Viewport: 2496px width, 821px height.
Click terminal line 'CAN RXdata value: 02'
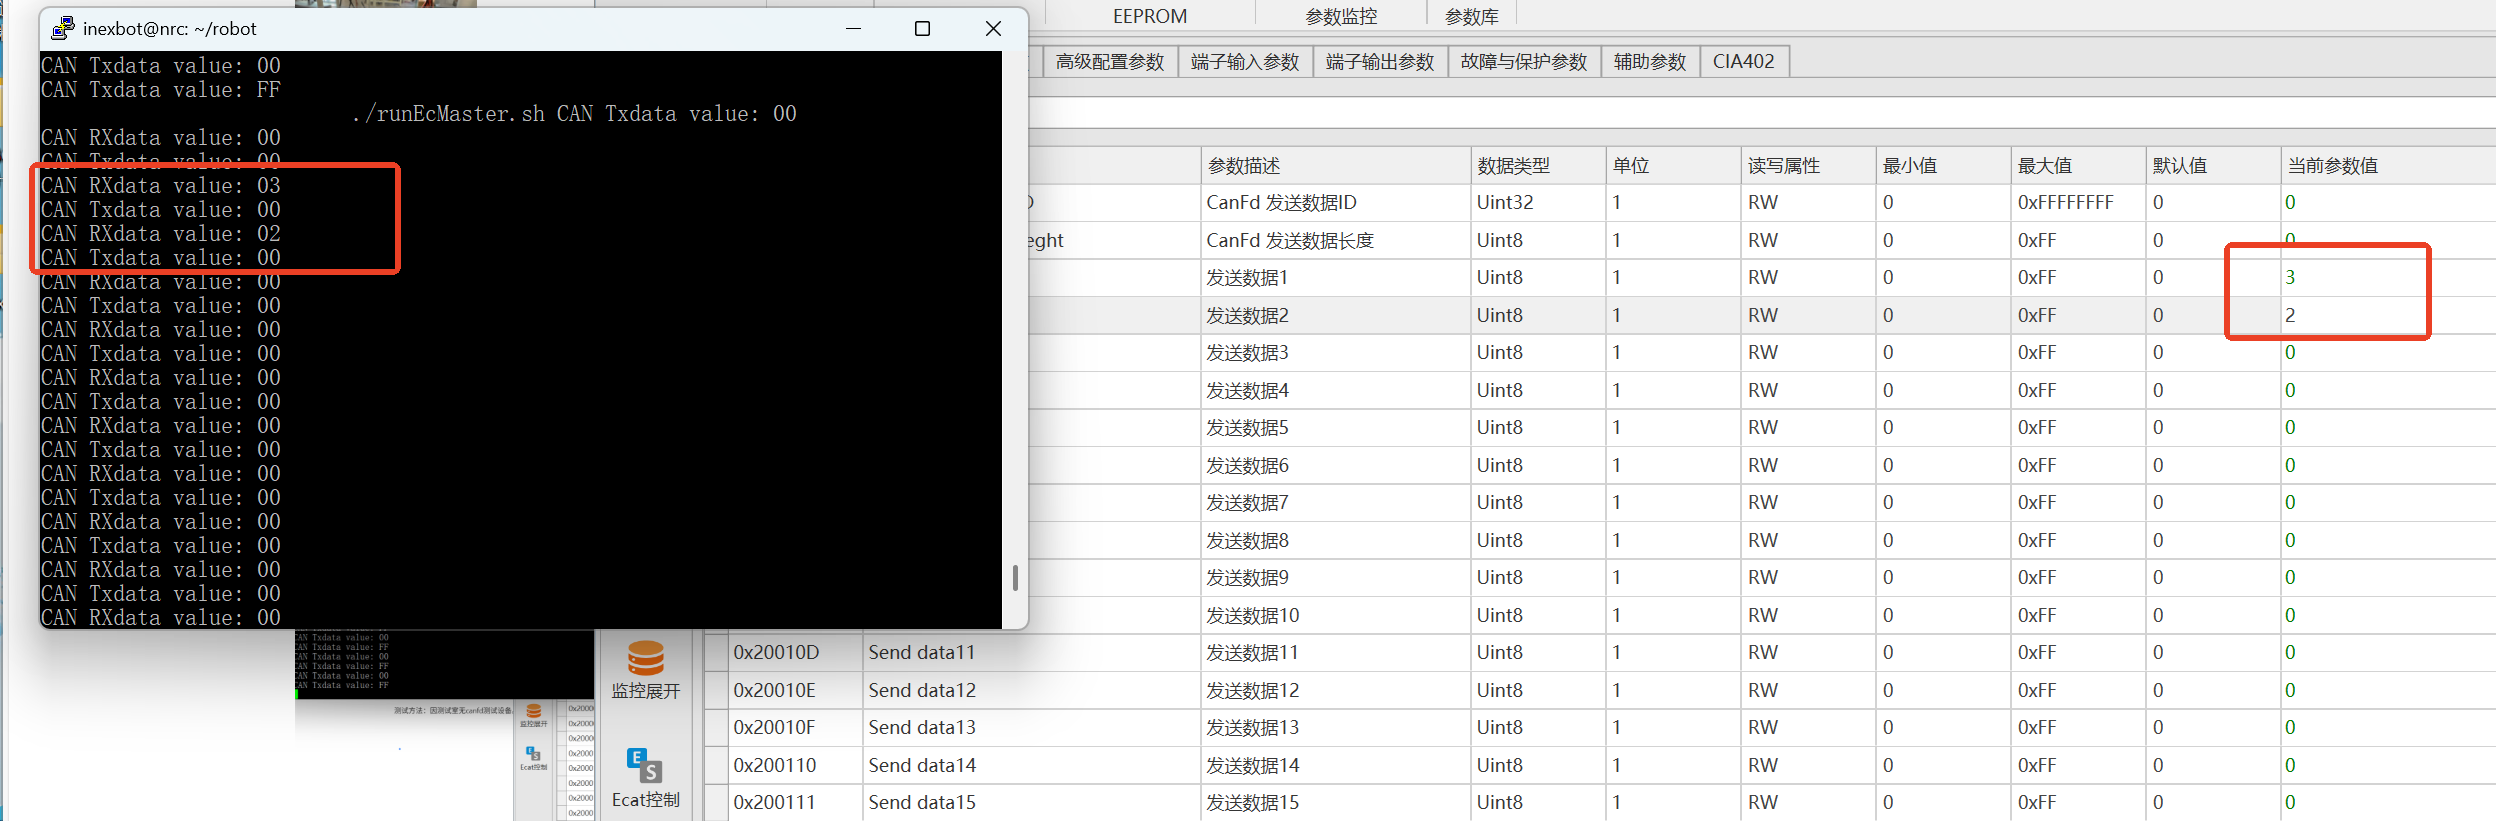pyautogui.click(x=161, y=233)
